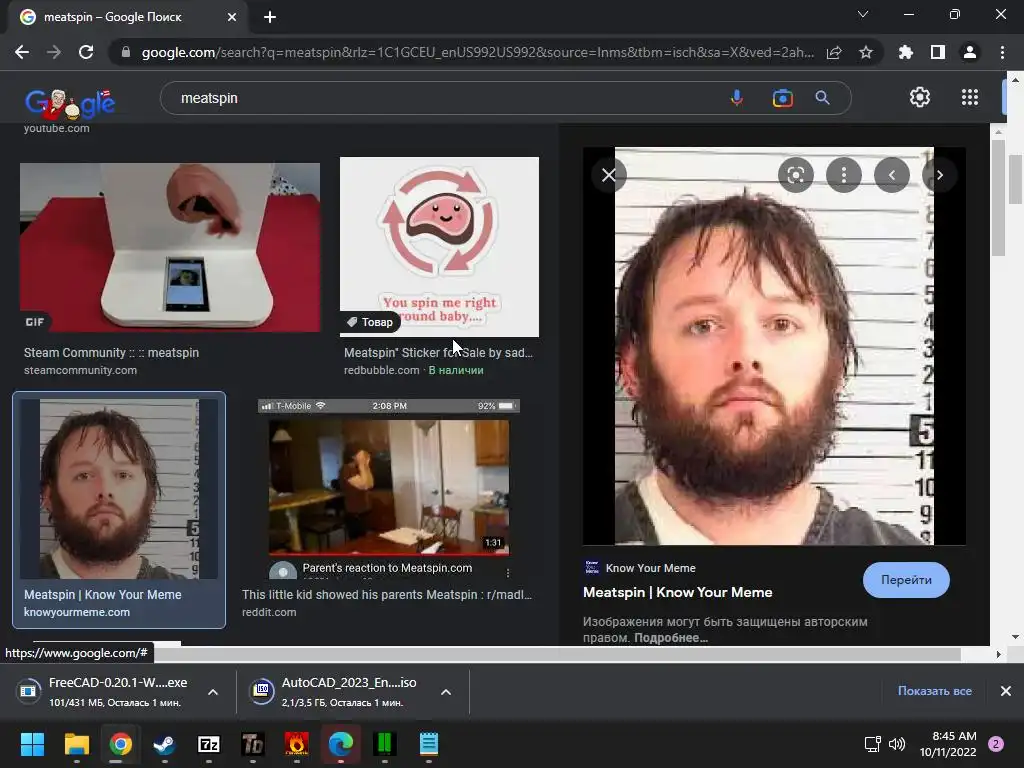Open the Chrome three-dot menu

(x=1002, y=52)
